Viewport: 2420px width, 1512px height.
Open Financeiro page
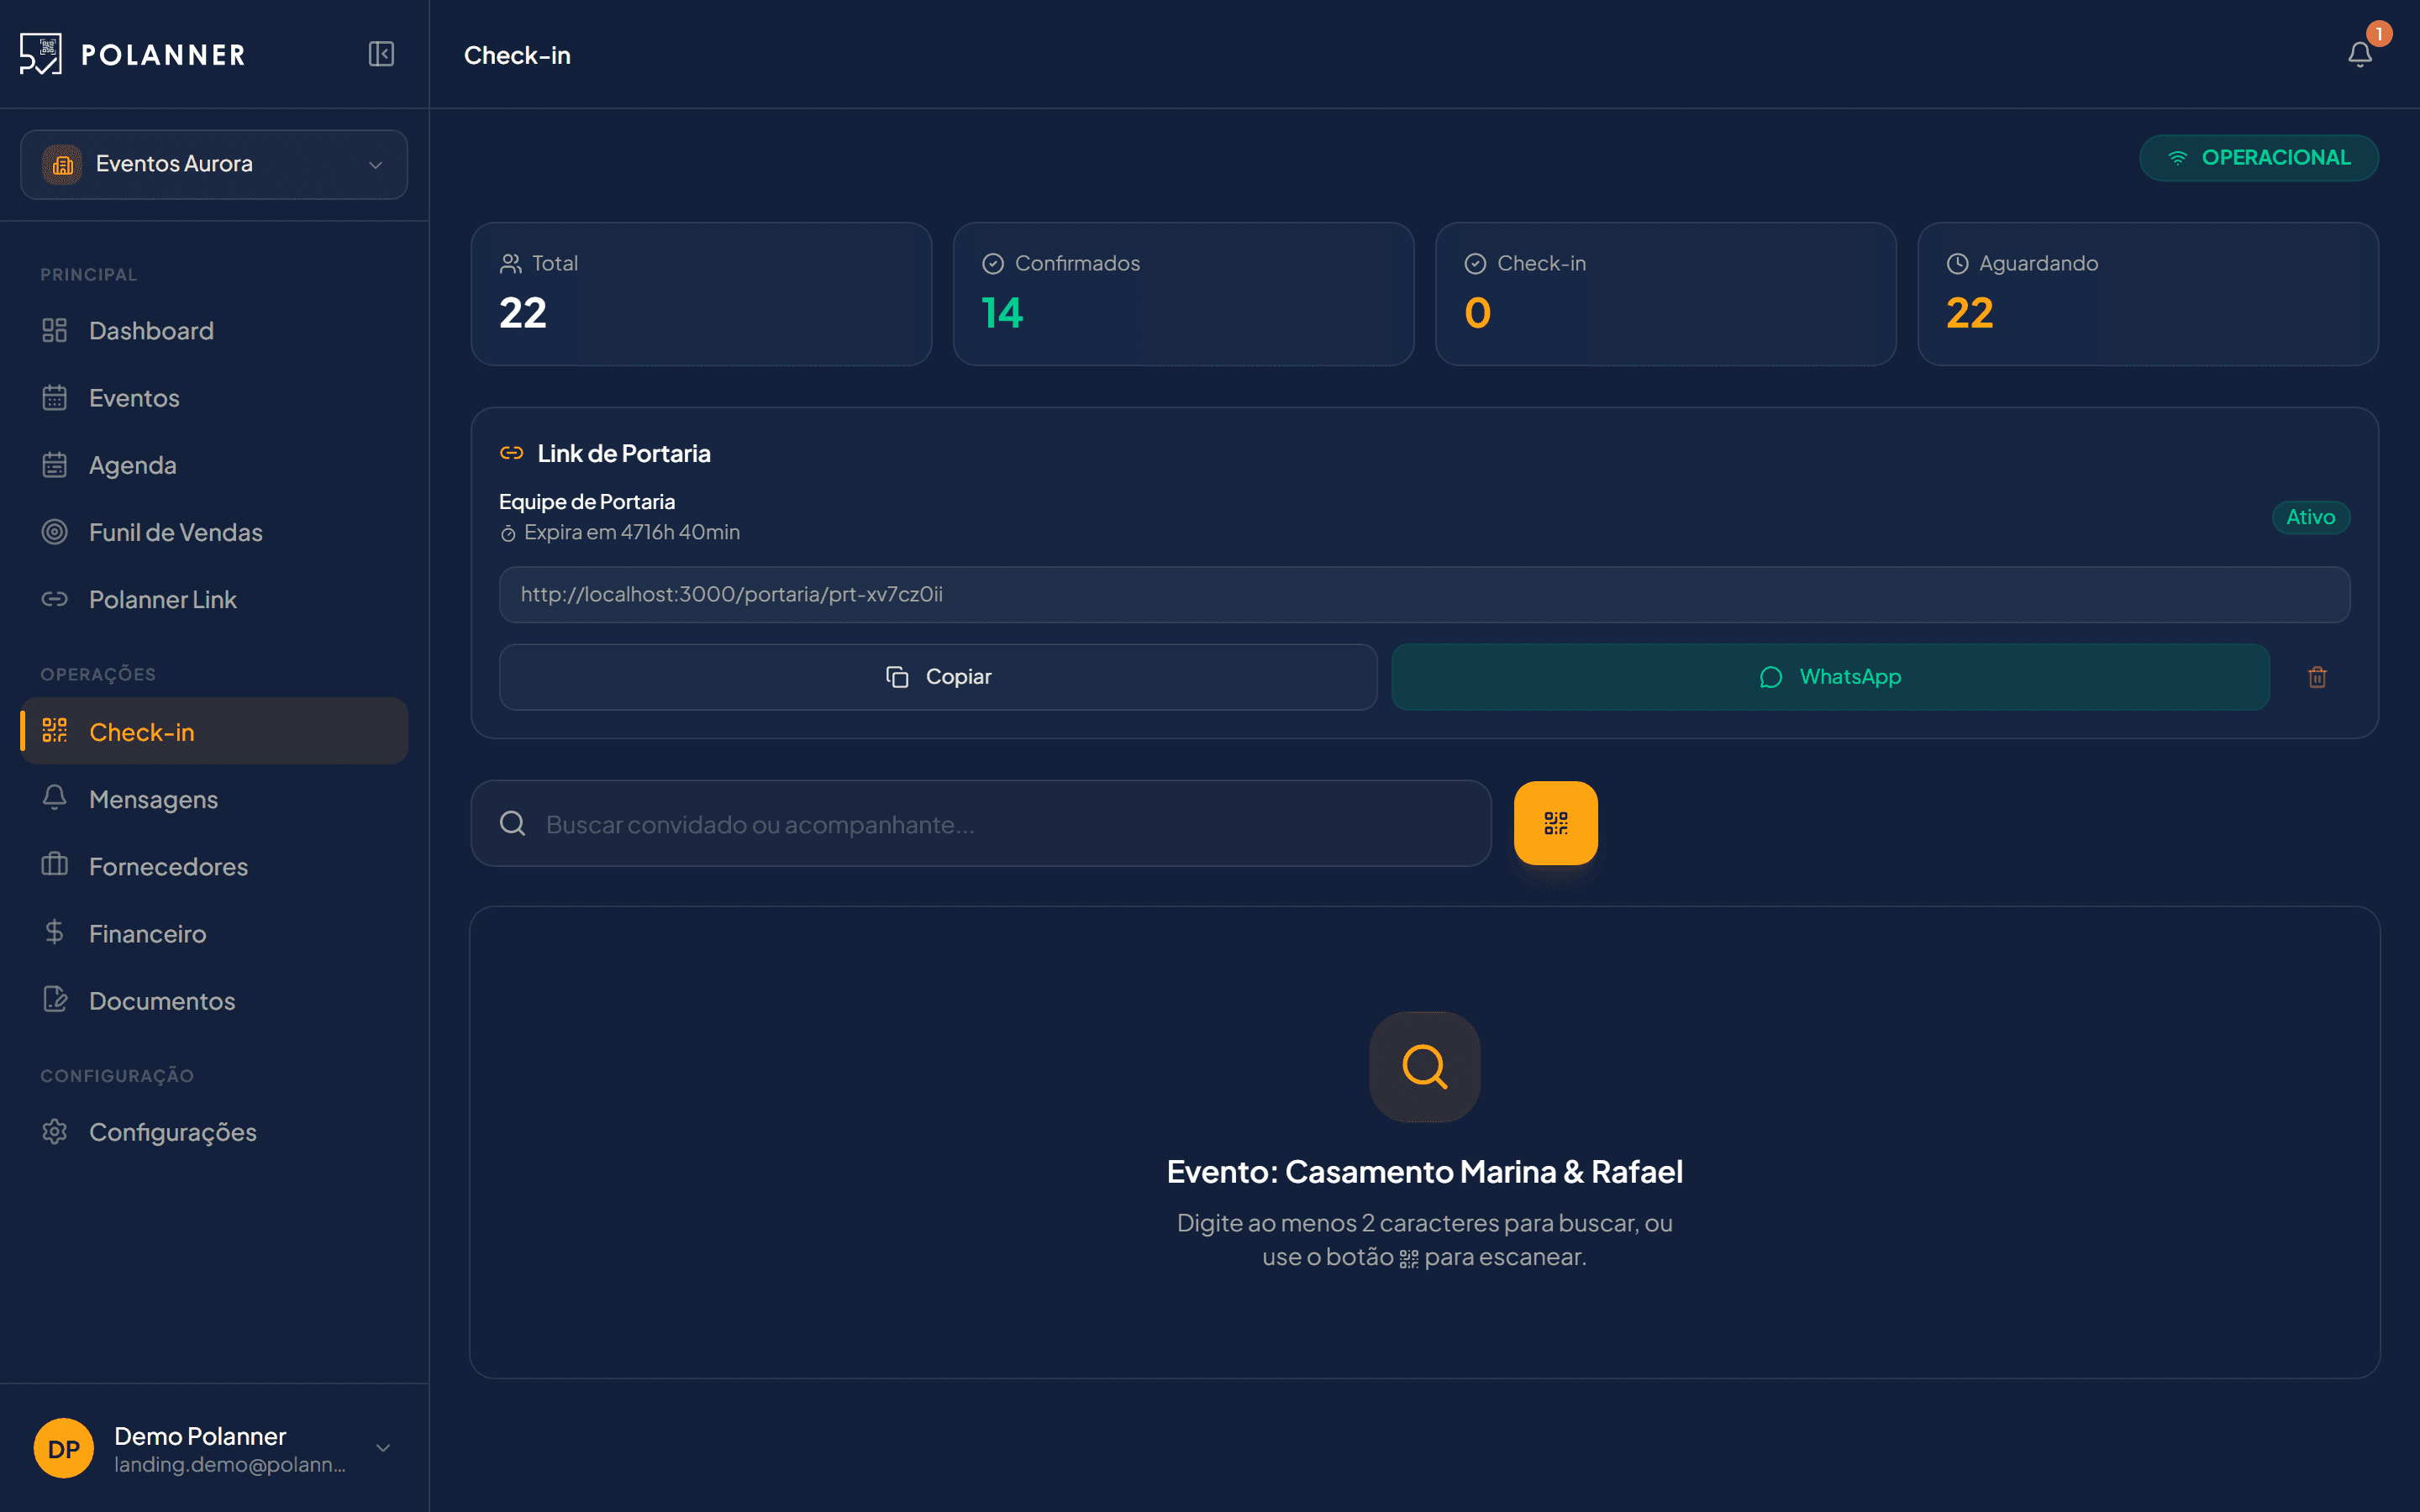[x=214, y=933]
